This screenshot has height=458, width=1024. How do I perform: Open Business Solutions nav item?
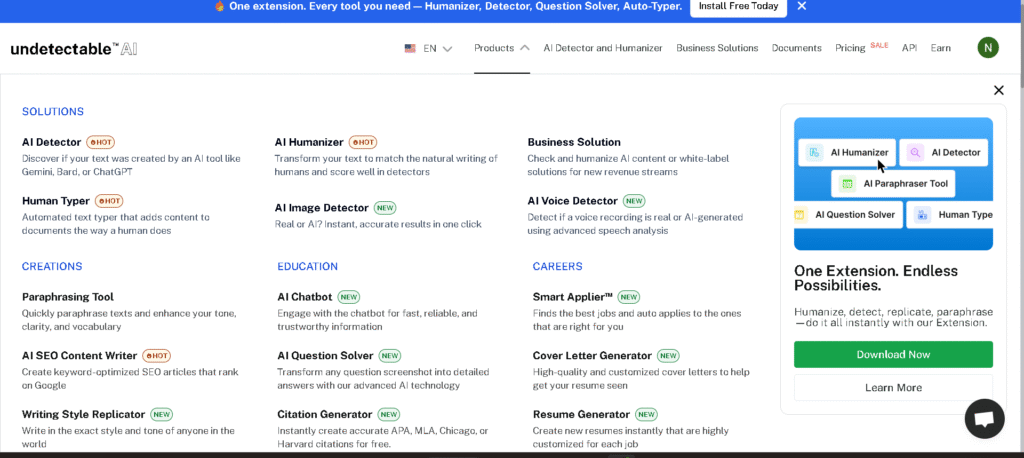coord(717,48)
